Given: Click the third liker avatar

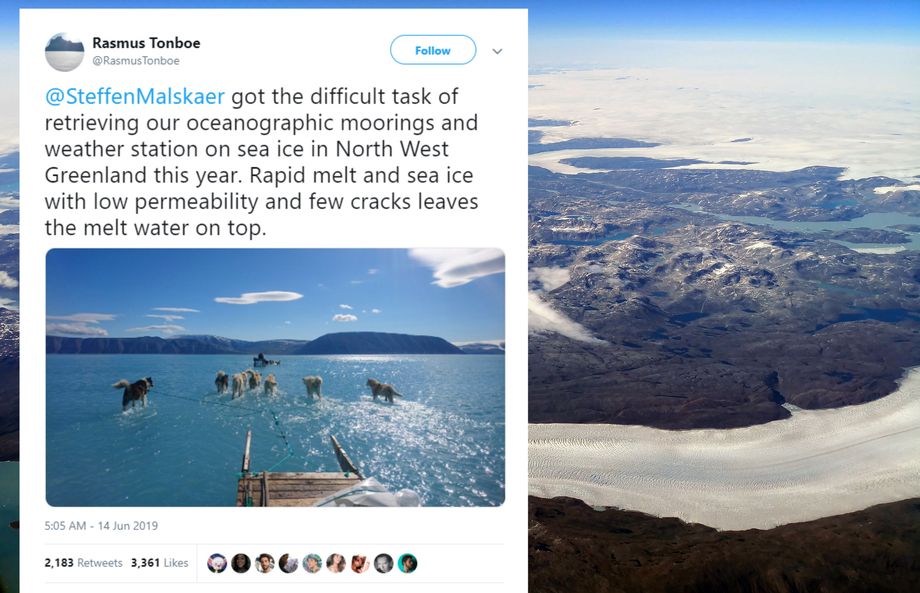Looking at the screenshot, I should point(264,563).
